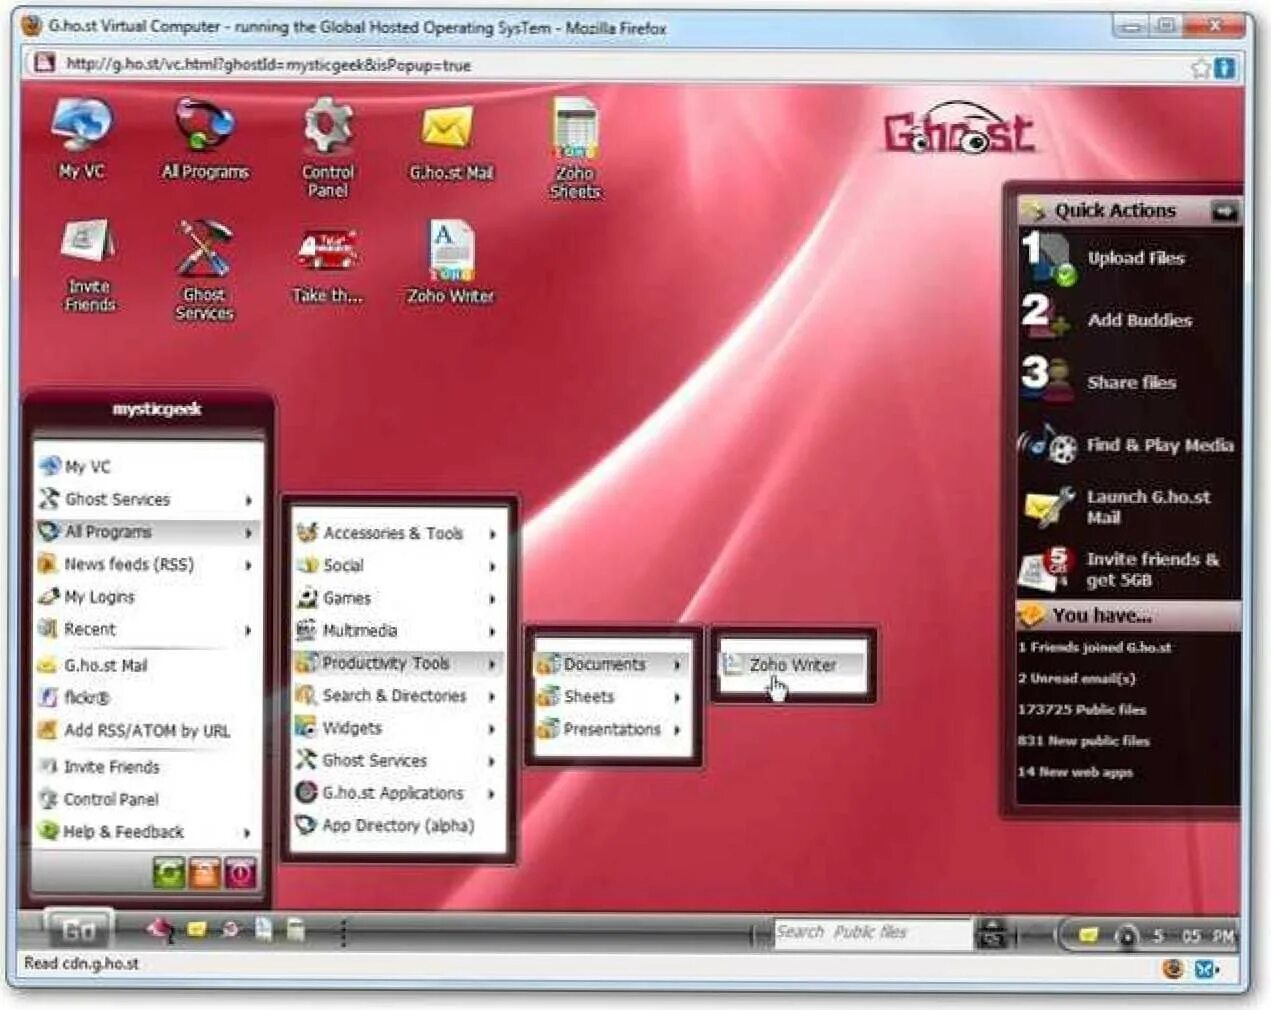Click Add RSS/ATOM by URL
Viewport: 1271px width, 1010px height.
click(148, 731)
